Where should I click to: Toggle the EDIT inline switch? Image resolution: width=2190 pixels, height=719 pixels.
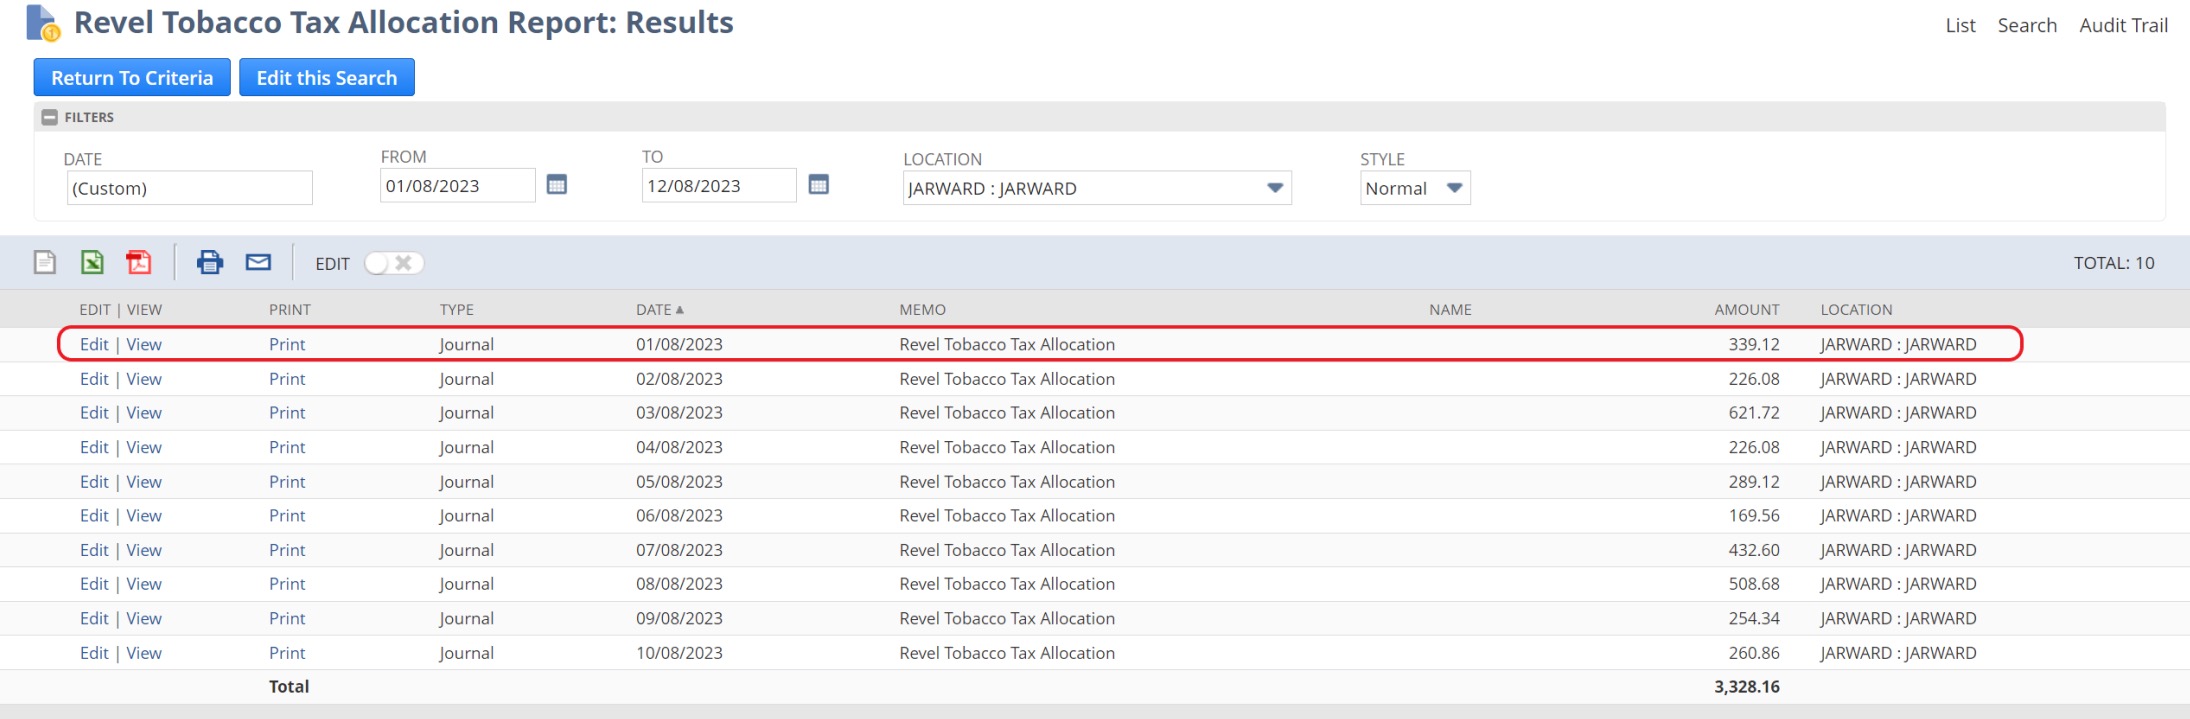pyautogui.click(x=394, y=263)
